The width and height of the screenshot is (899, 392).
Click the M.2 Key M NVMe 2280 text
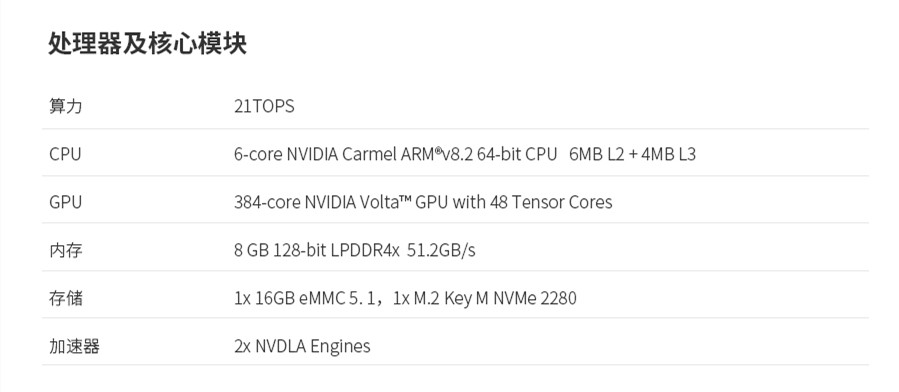495,298
